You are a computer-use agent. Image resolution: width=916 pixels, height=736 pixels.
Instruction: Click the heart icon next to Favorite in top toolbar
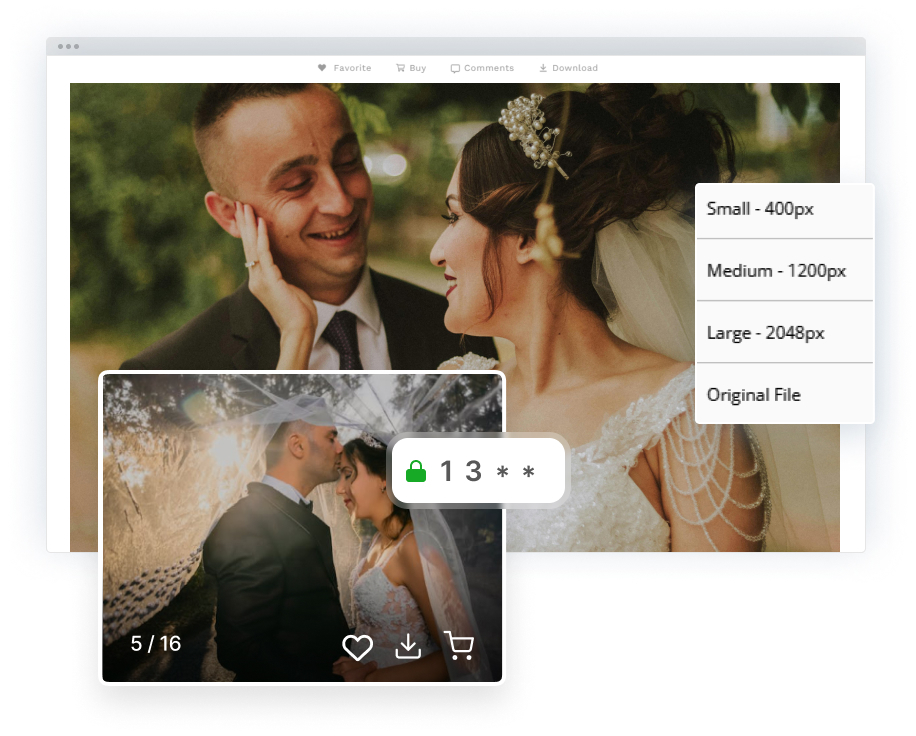pyautogui.click(x=322, y=68)
